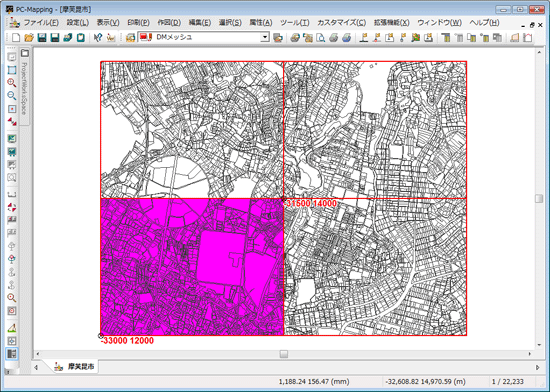Click the highlighted bottom icon in left toolbar

pyautogui.click(x=12, y=354)
